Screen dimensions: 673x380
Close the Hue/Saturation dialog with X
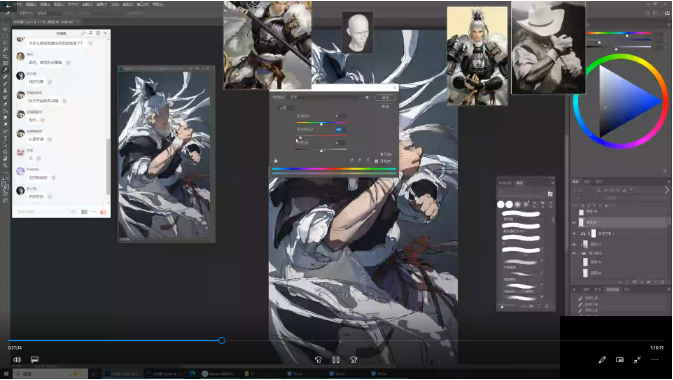pyautogui.click(x=395, y=87)
